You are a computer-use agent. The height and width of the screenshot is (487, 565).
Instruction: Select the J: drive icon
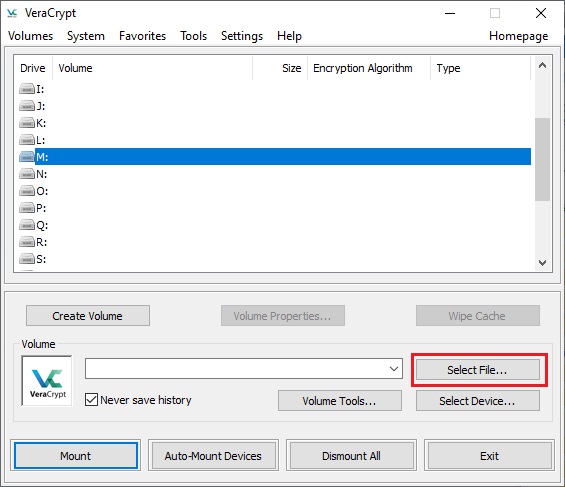27,106
